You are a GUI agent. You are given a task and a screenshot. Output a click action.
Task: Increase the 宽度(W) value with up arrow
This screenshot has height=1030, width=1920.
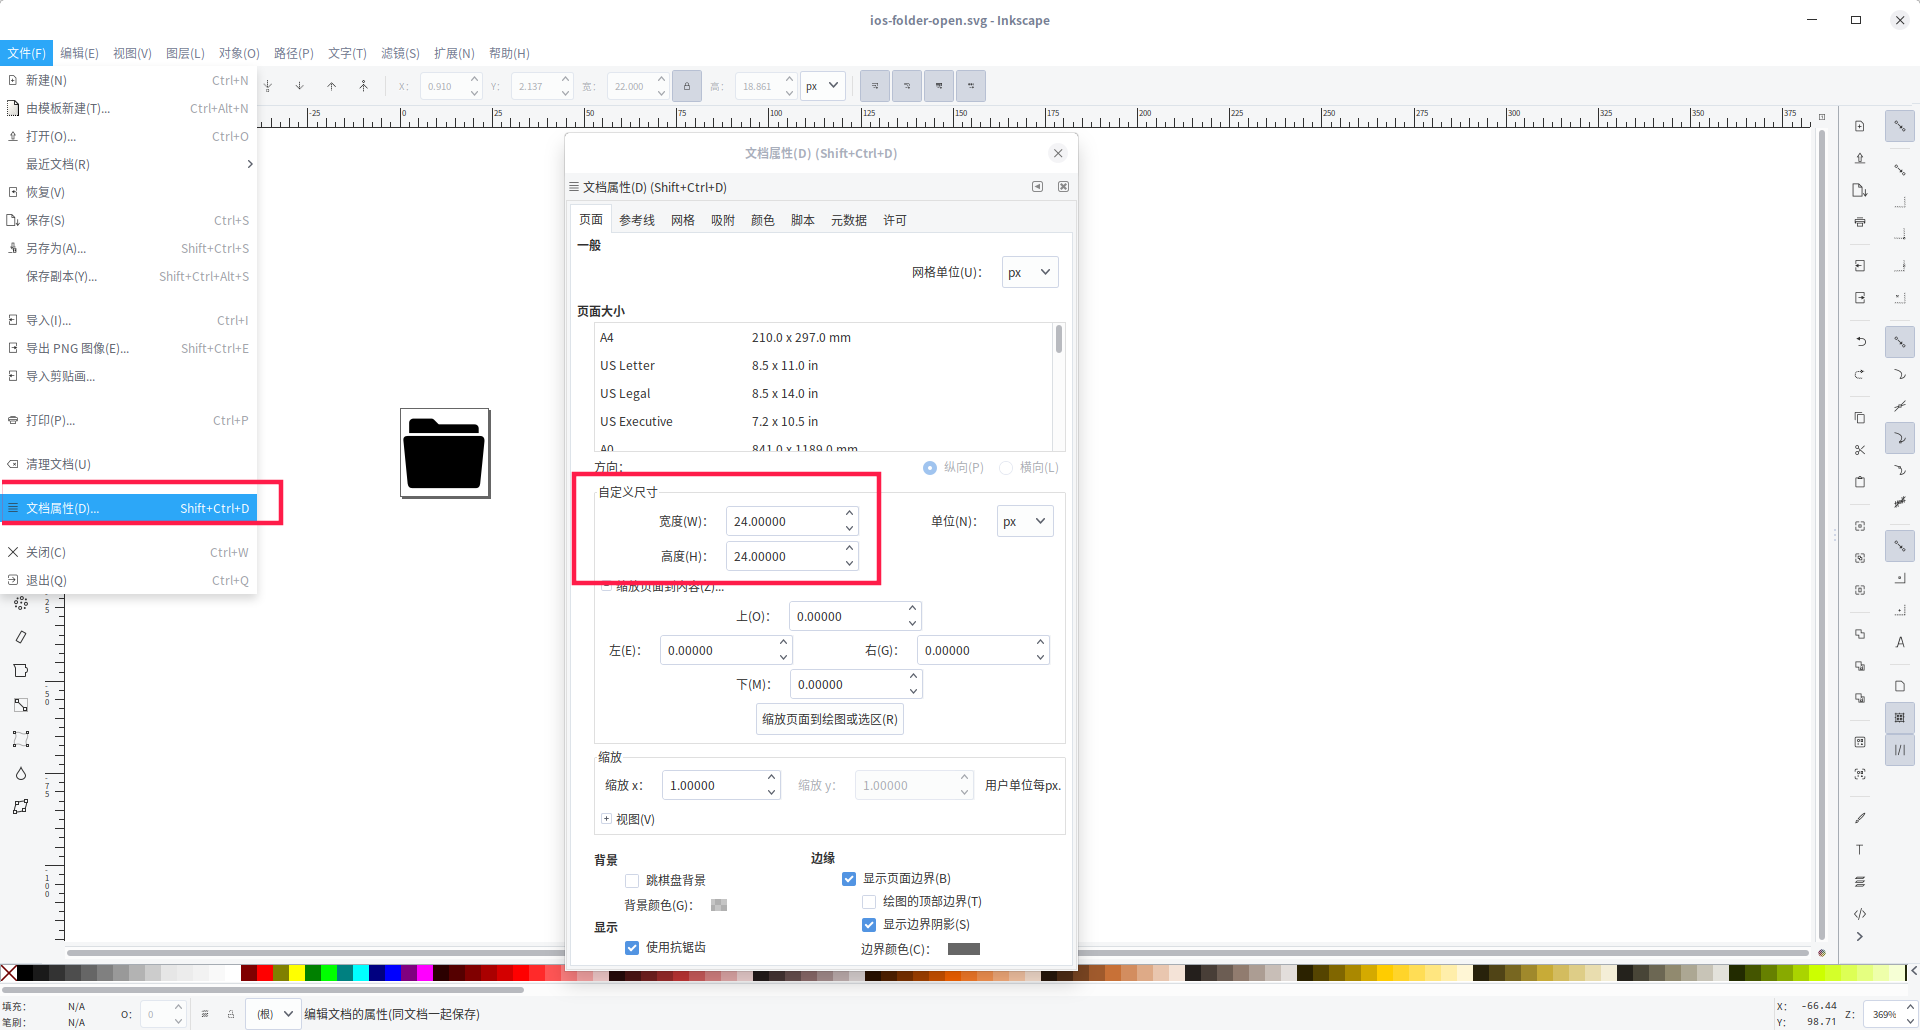[x=849, y=514]
